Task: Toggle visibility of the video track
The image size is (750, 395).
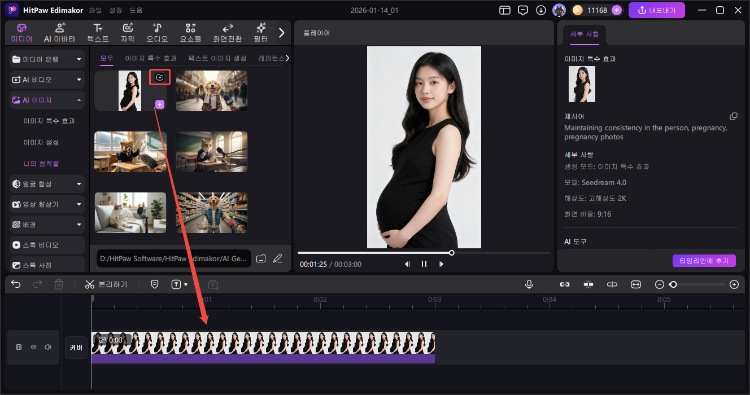Action: [x=33, y=347]
